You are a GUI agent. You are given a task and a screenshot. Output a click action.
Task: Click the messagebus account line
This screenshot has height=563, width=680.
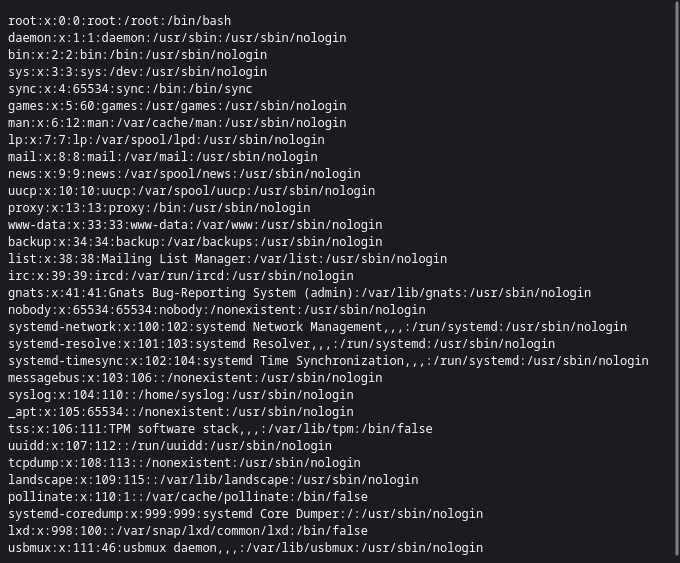tap(195, 378)
